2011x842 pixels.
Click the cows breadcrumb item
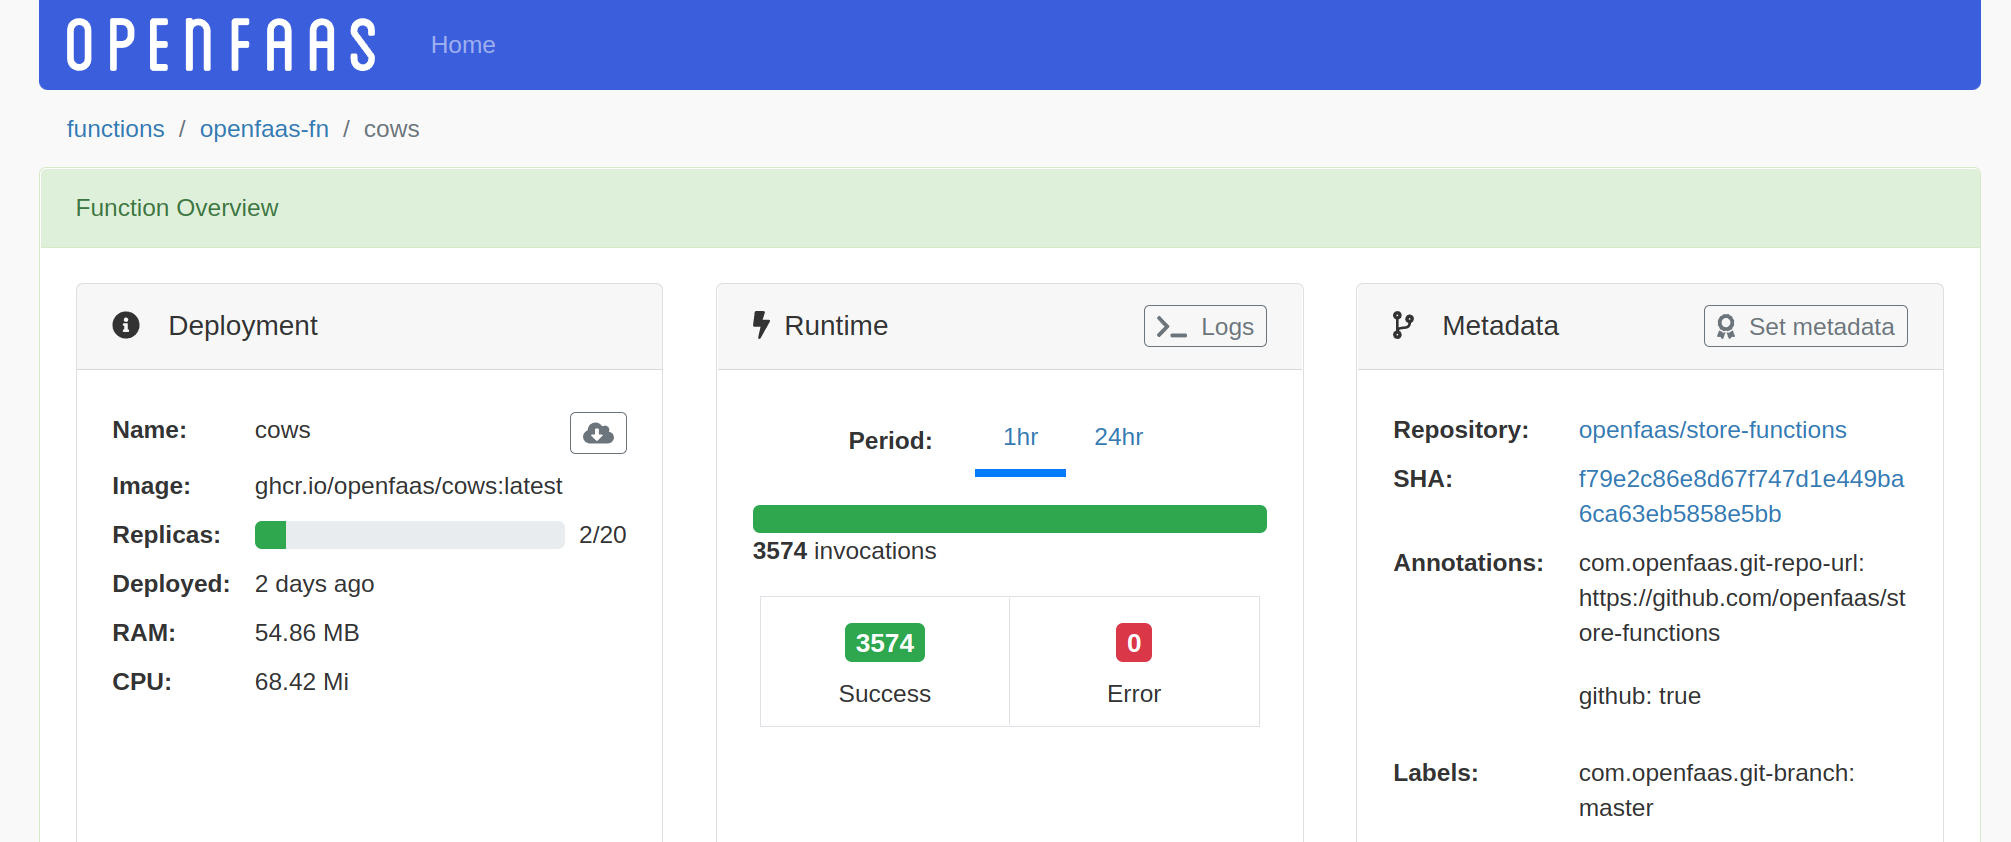(391, 129)
